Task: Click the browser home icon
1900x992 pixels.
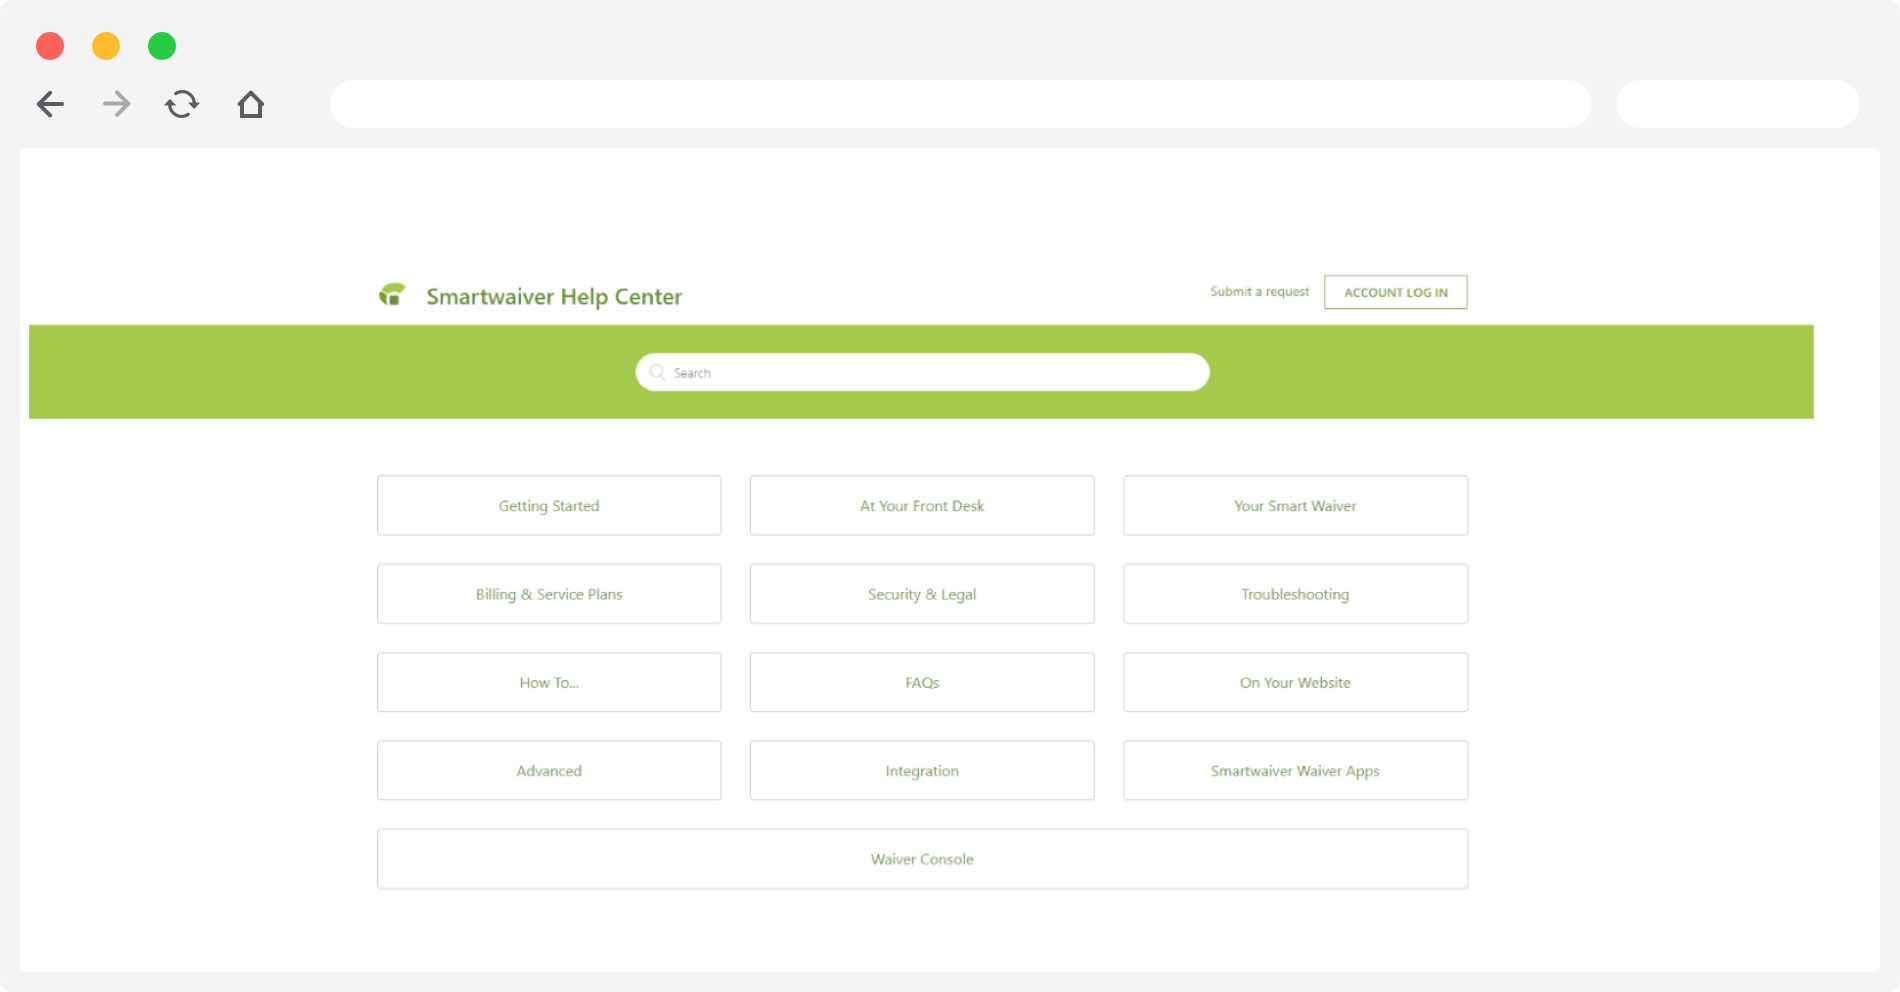Action: [x=250, y=104]
